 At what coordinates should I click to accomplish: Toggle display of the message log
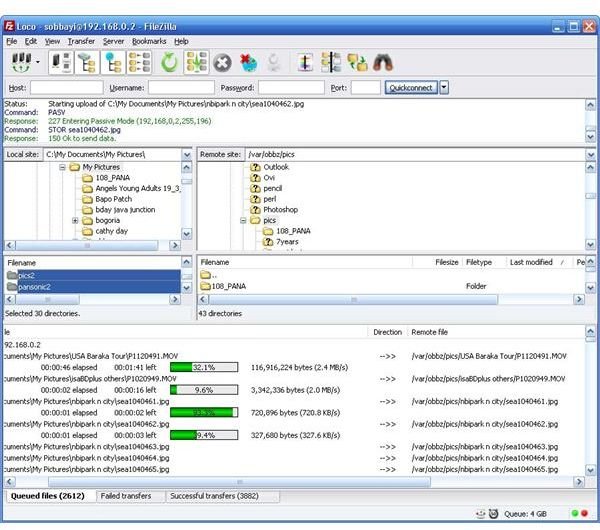click(x=61, y=62)
